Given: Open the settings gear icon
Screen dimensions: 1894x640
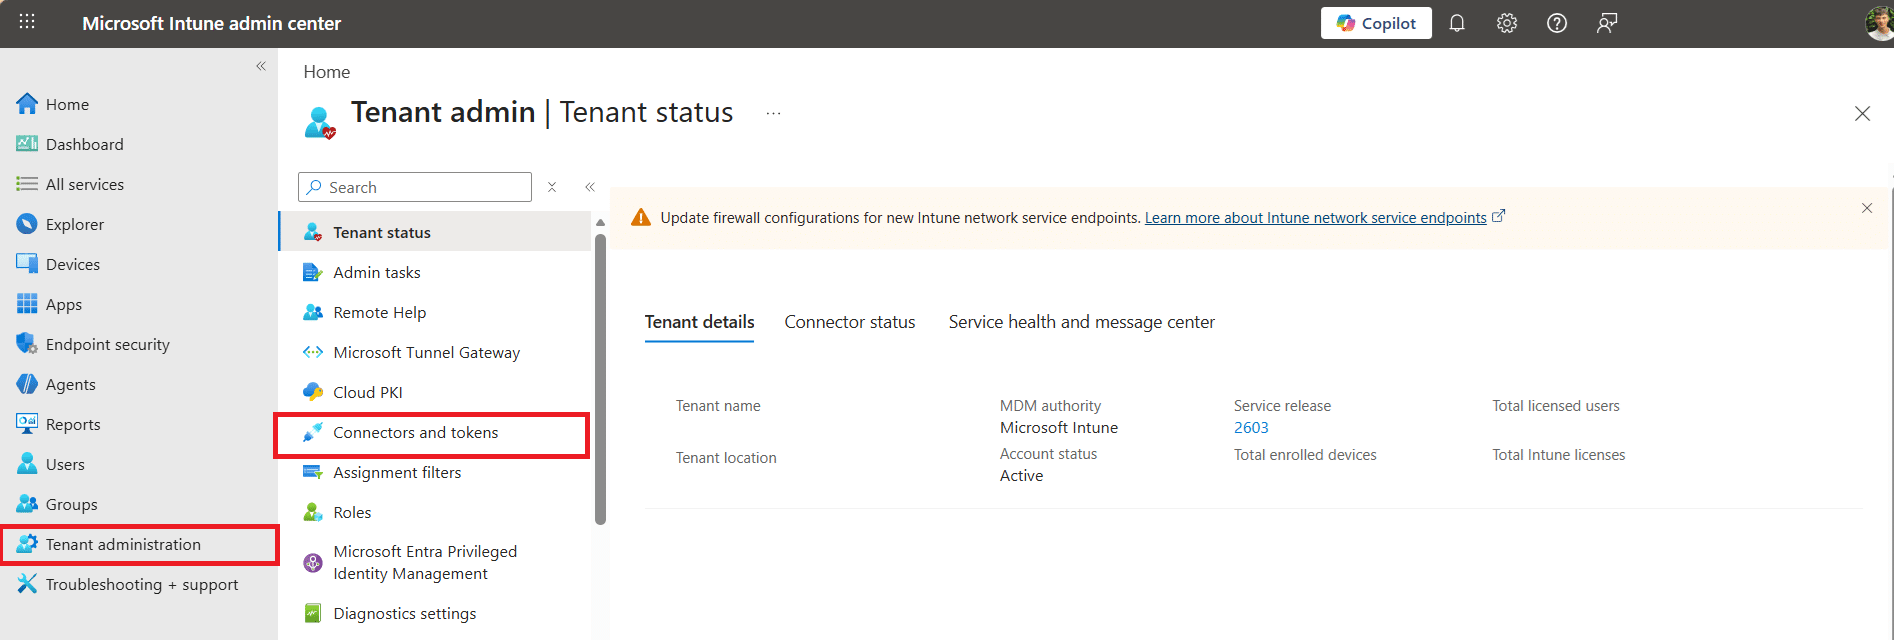Looking at the screenshot, I should point(1507,23).
